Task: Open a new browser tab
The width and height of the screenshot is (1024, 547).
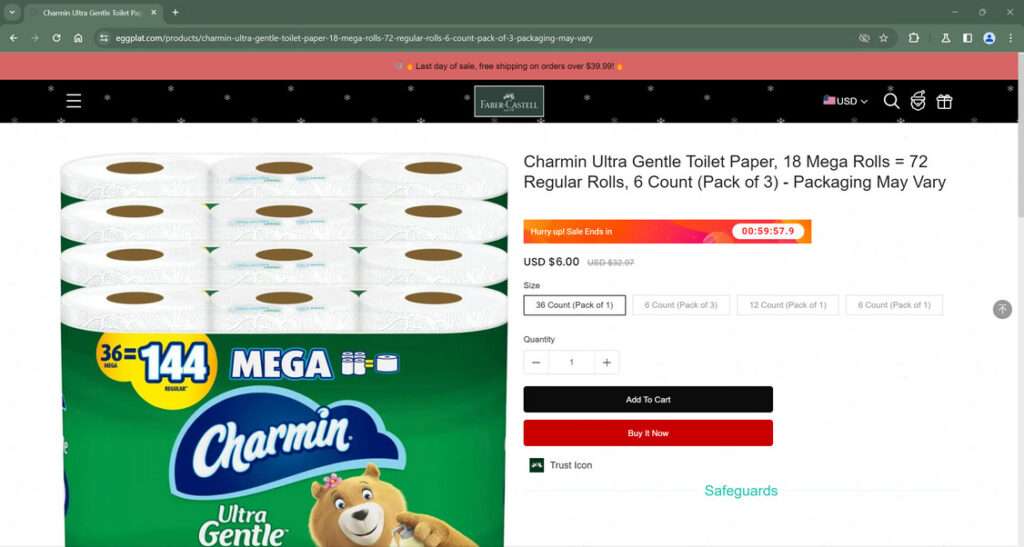Action: [175, 12]
